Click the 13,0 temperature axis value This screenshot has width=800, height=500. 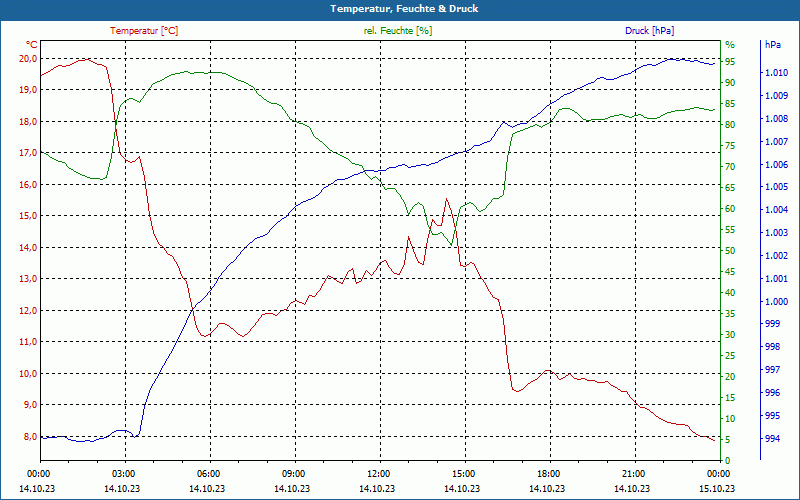(x=29, y=279)
